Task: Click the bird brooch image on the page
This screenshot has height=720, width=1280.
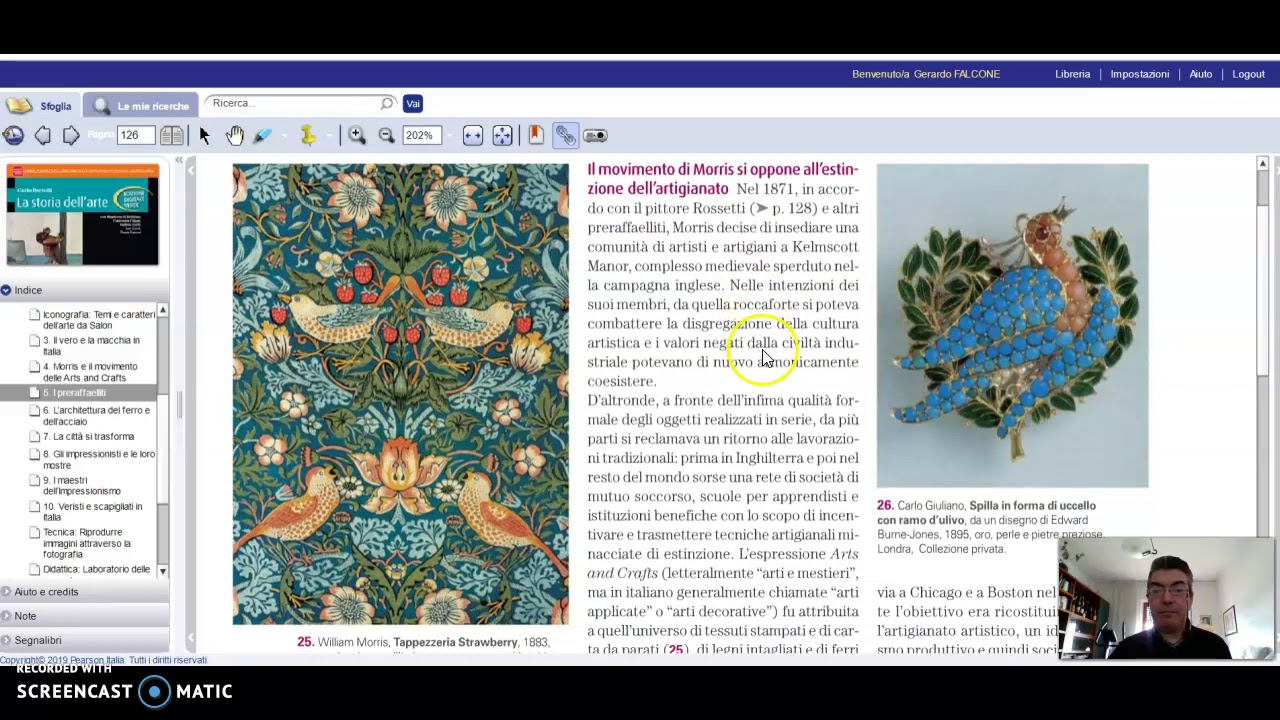Action: [x=1012, y=326]
